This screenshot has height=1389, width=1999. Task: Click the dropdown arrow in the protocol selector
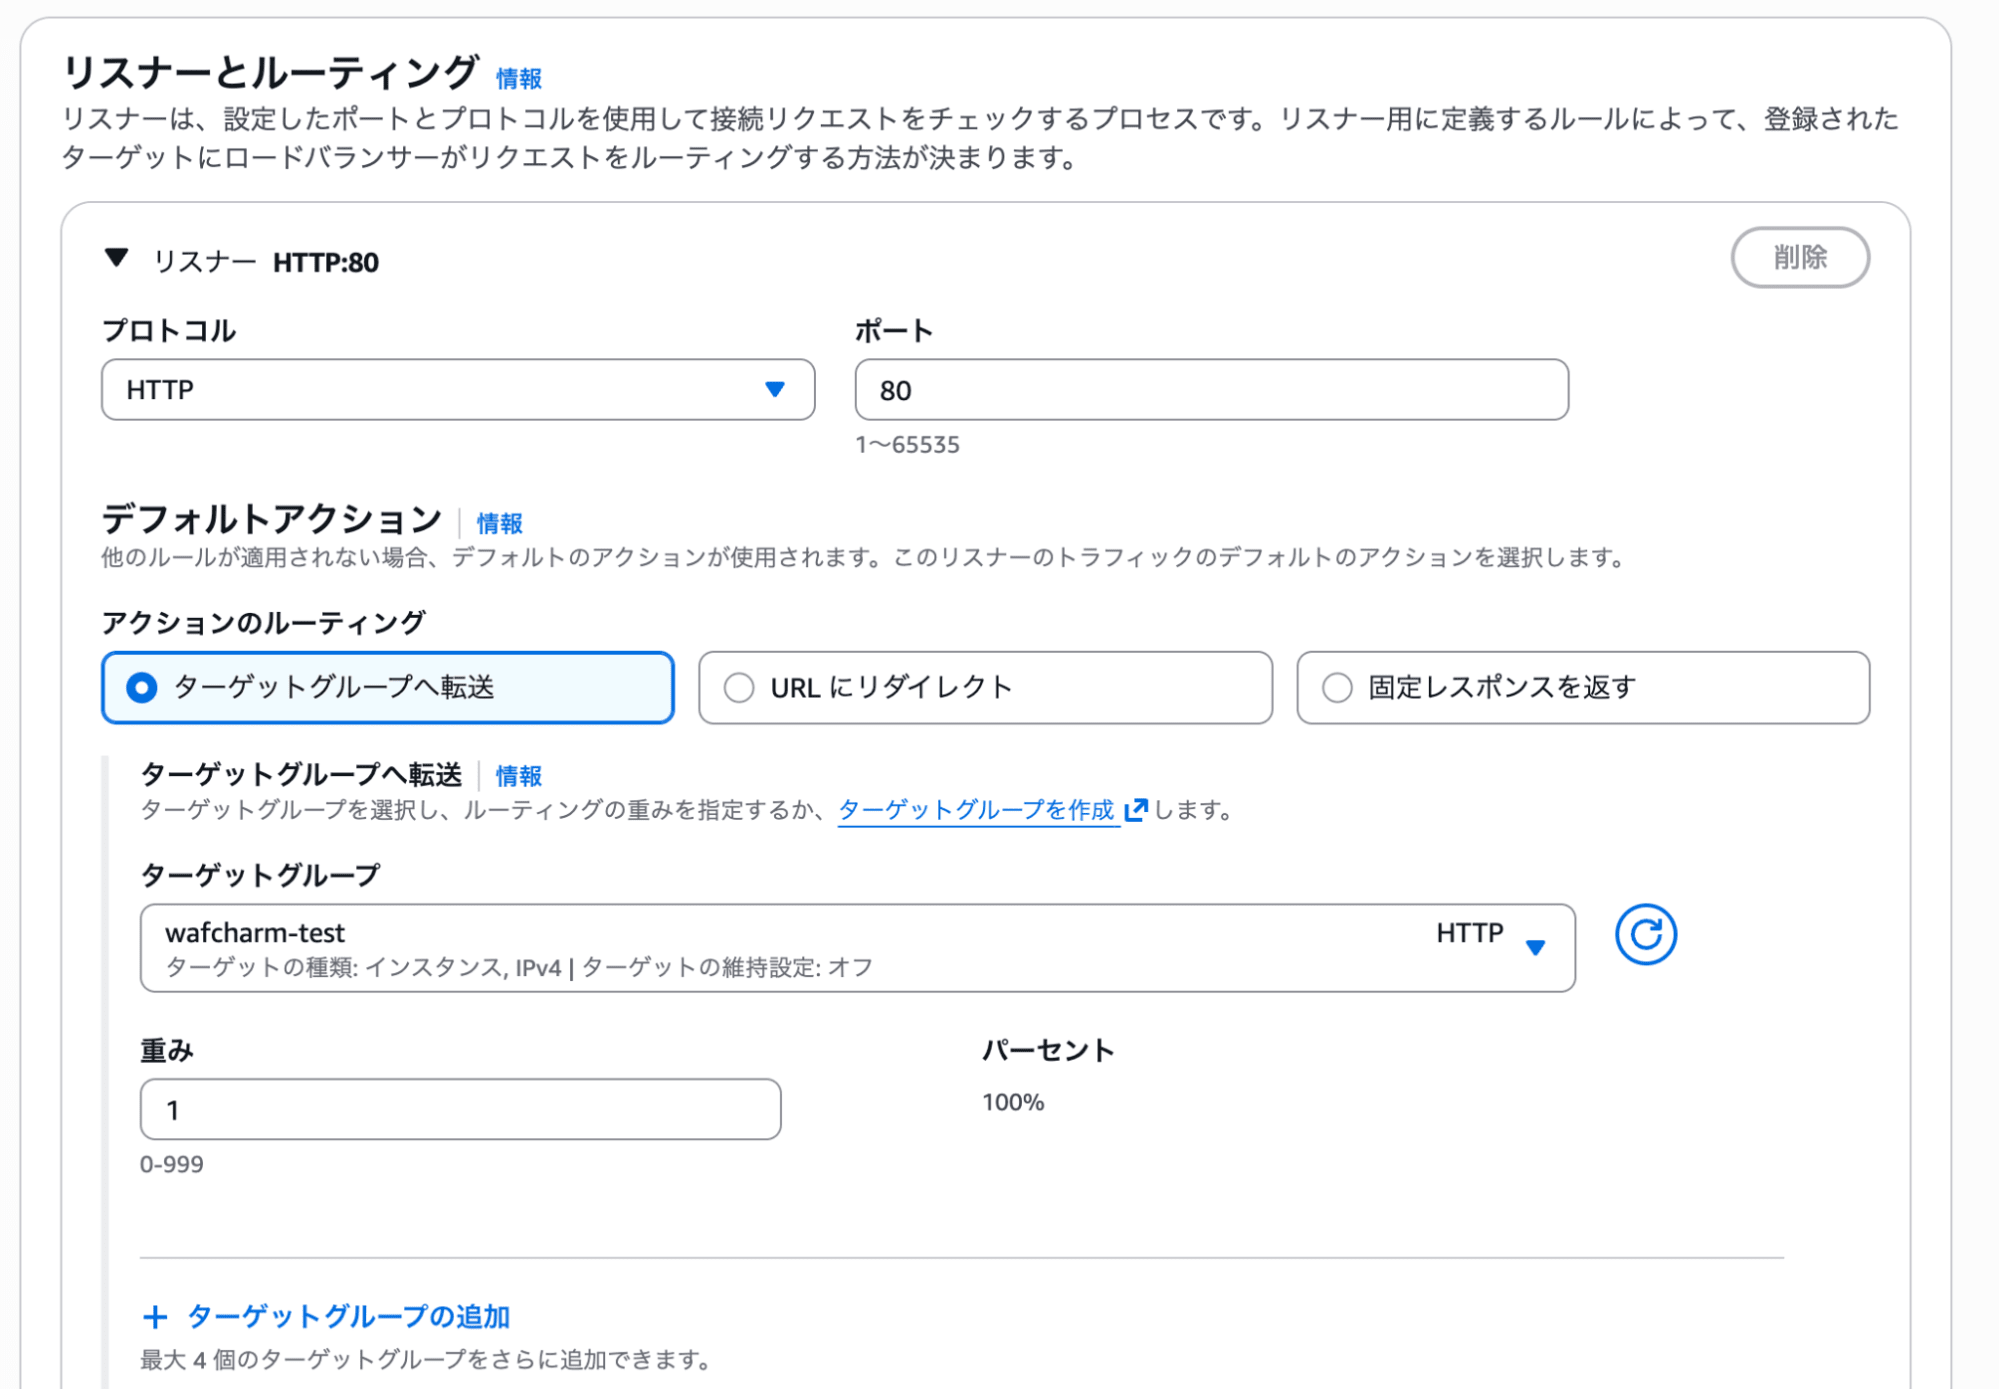(x=775, y=390)
